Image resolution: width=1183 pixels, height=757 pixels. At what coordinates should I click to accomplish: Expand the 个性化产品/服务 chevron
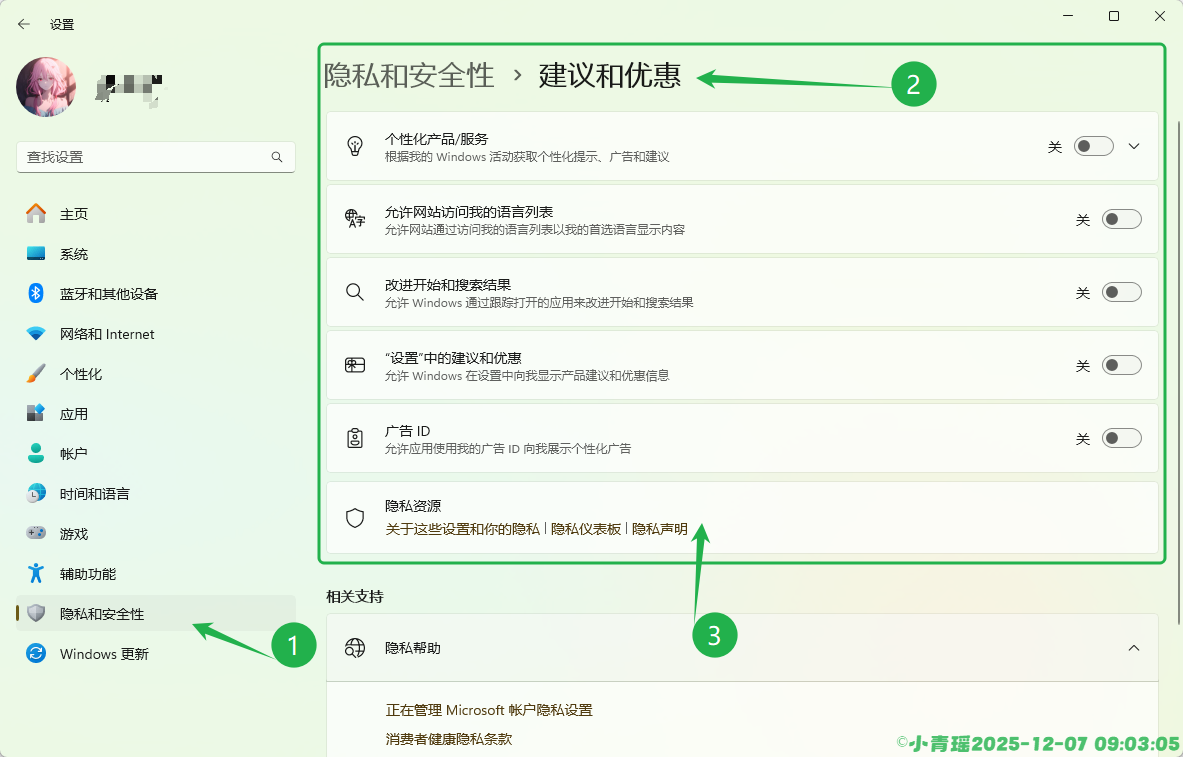click(1134, 146)
